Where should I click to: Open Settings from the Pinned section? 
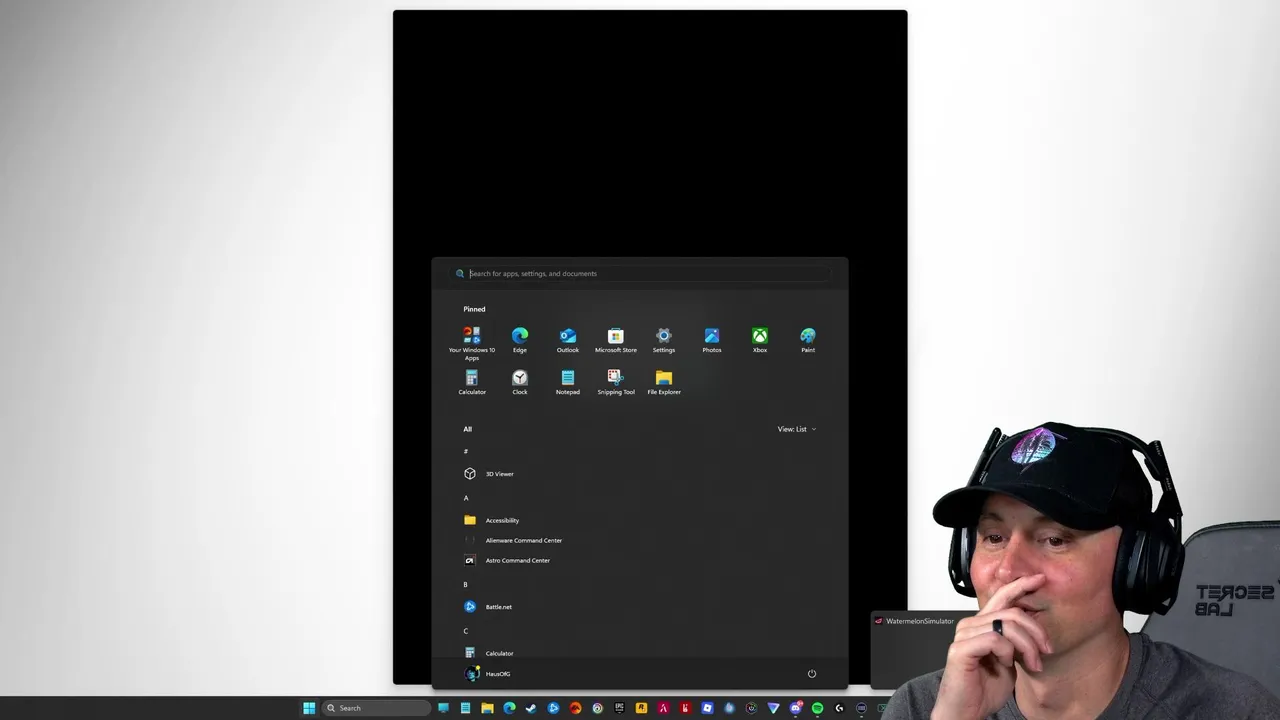coord(664,340)
